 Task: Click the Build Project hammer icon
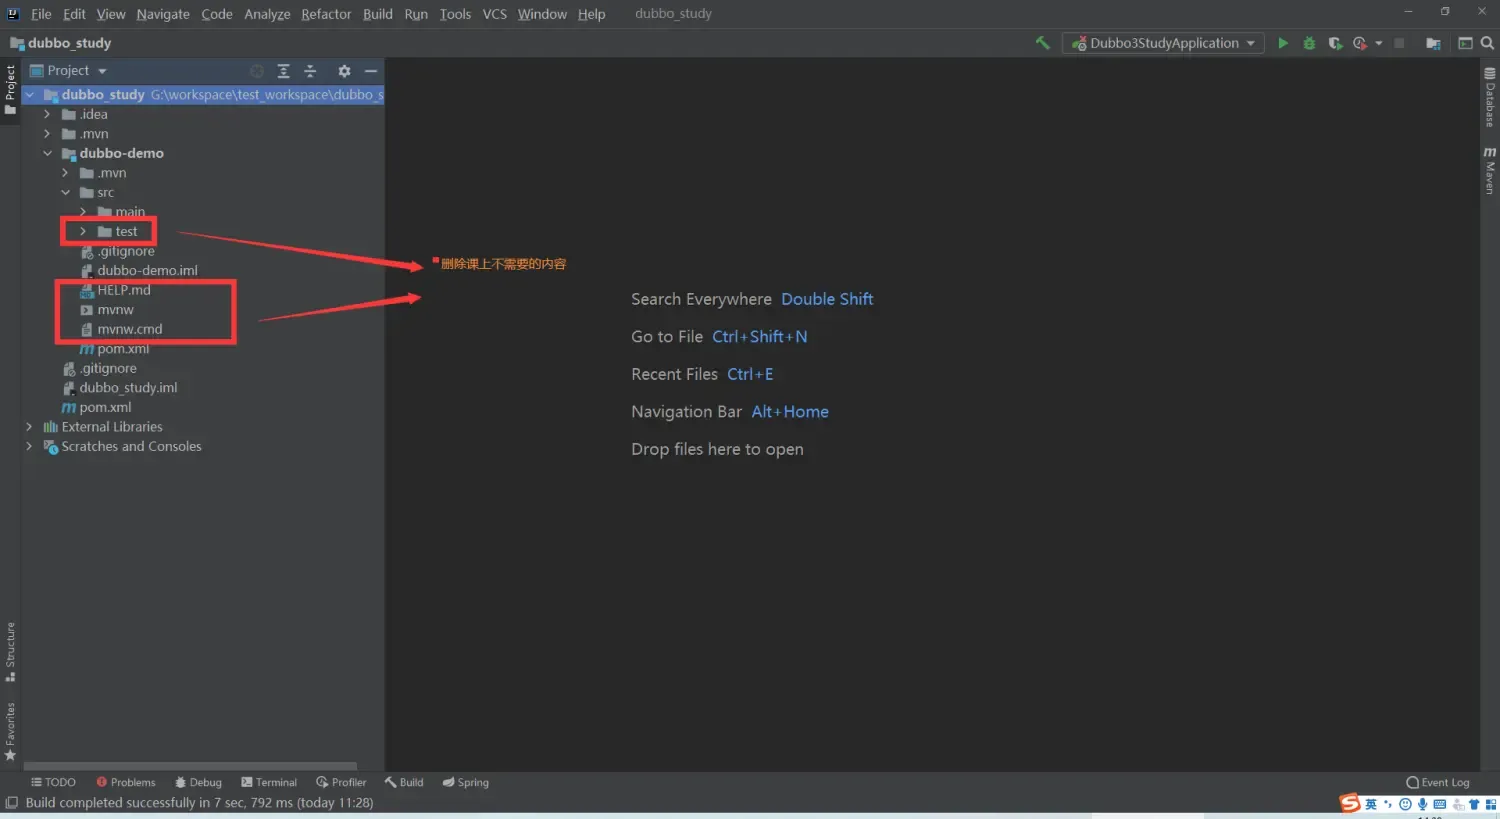pos(1042,43)
